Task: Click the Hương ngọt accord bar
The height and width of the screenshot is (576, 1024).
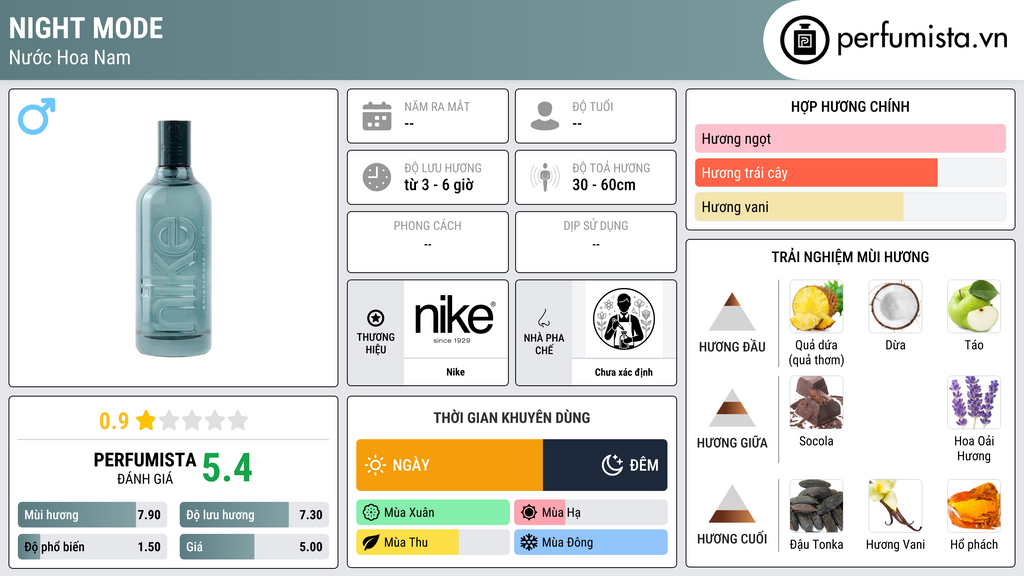Action: tap(850, 138)
